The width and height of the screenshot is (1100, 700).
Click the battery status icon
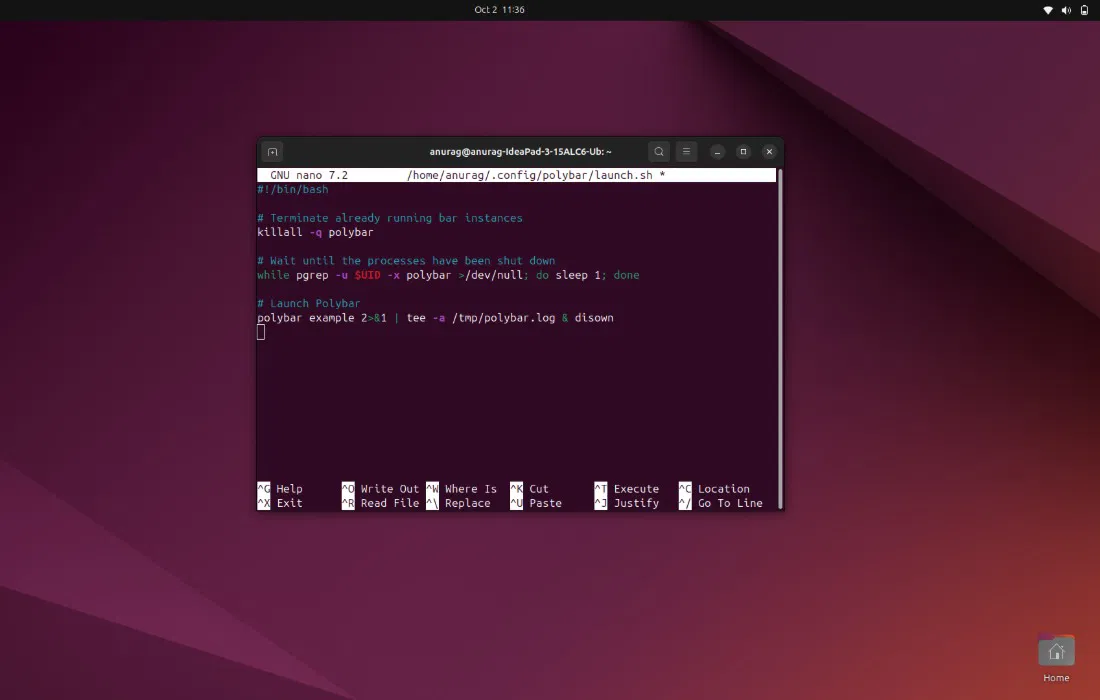pos(1082,10)
